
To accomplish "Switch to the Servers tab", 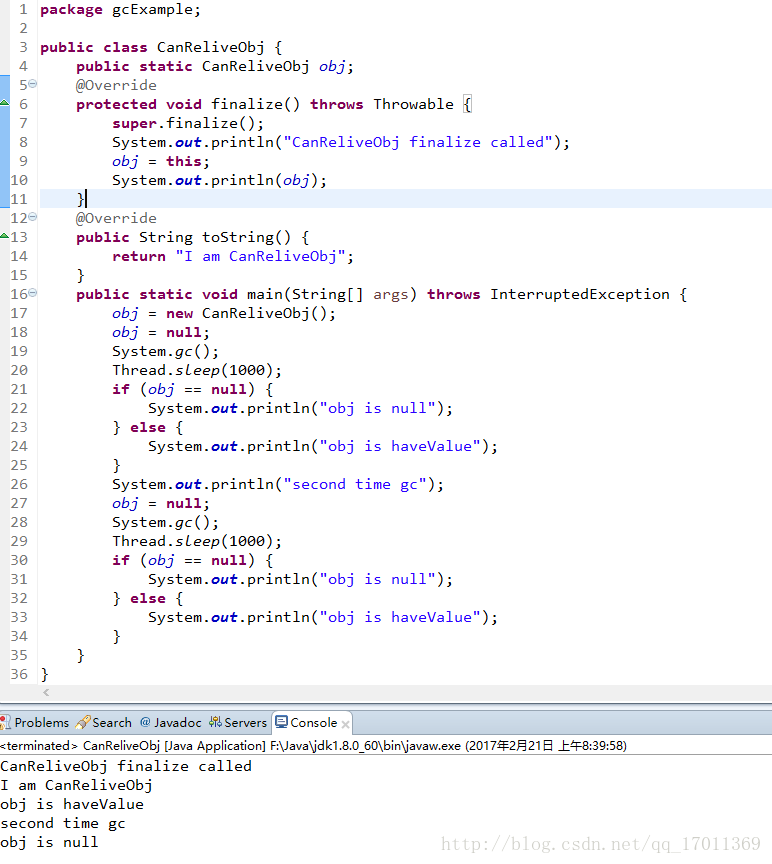I will coord(238,722).
